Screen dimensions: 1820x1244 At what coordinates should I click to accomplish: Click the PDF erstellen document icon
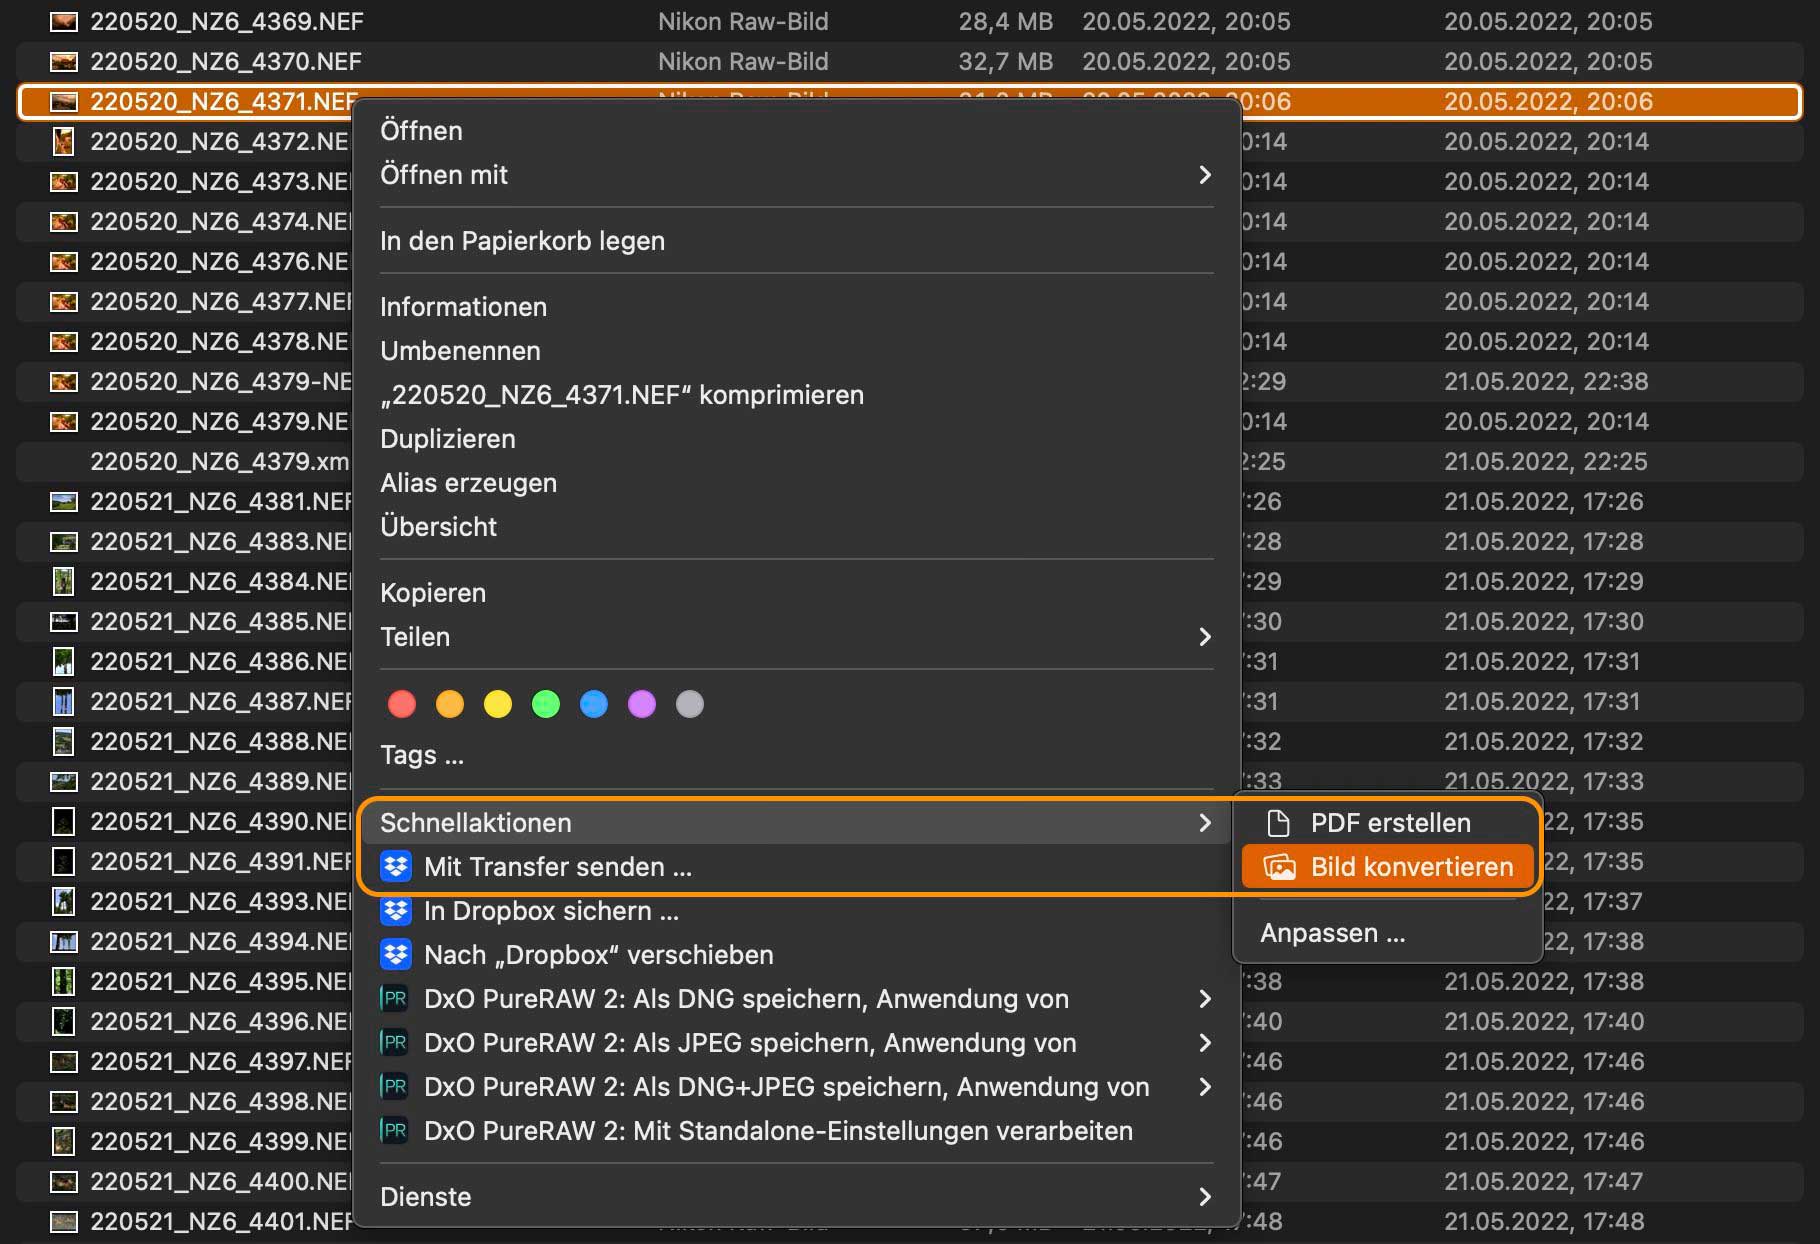(1278, 823)
